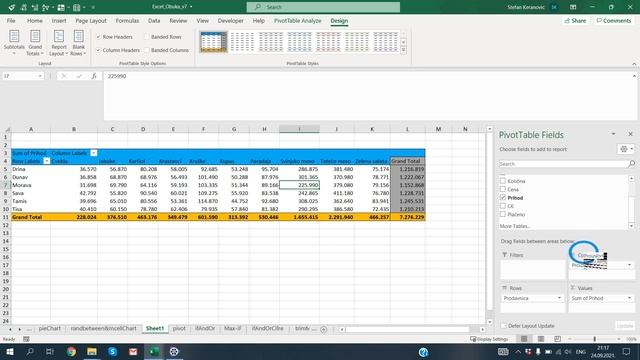Enable Banded Columns
This screenshot has height=360, width=640.
click(147, 50)
